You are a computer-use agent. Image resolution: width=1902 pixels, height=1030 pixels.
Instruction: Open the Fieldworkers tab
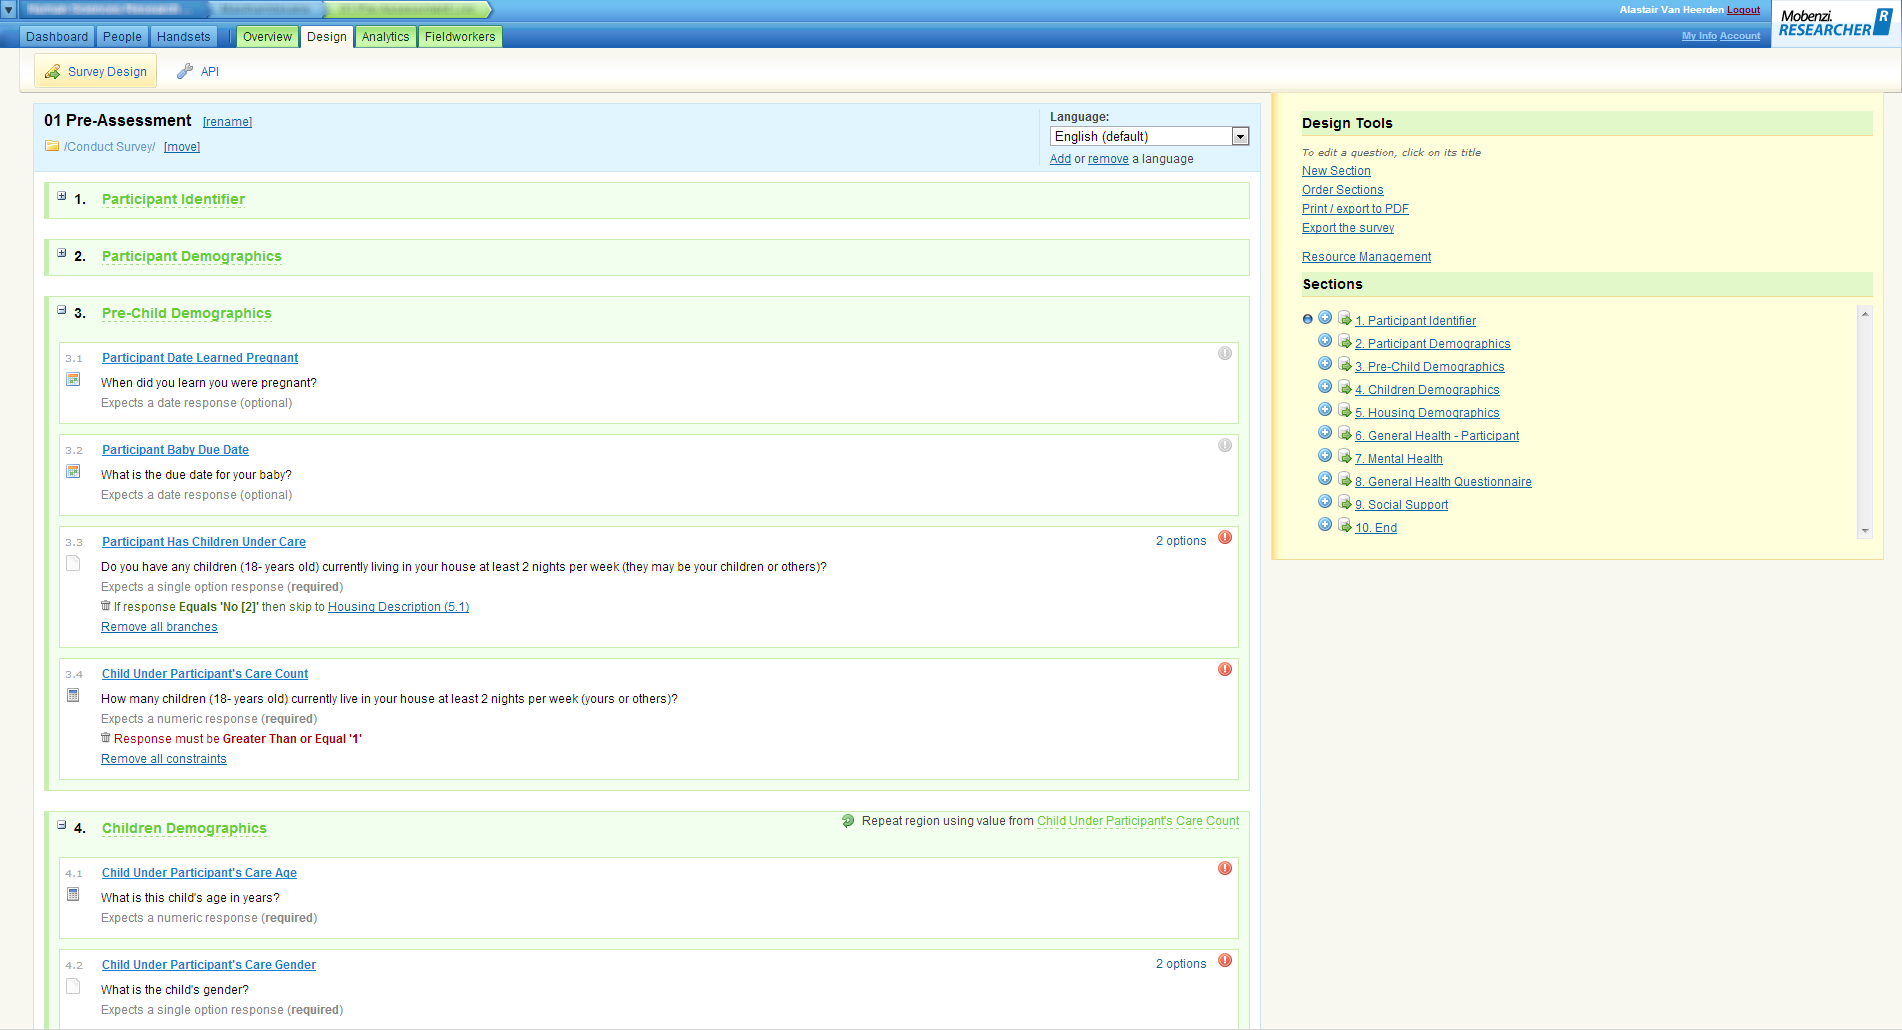459,37
